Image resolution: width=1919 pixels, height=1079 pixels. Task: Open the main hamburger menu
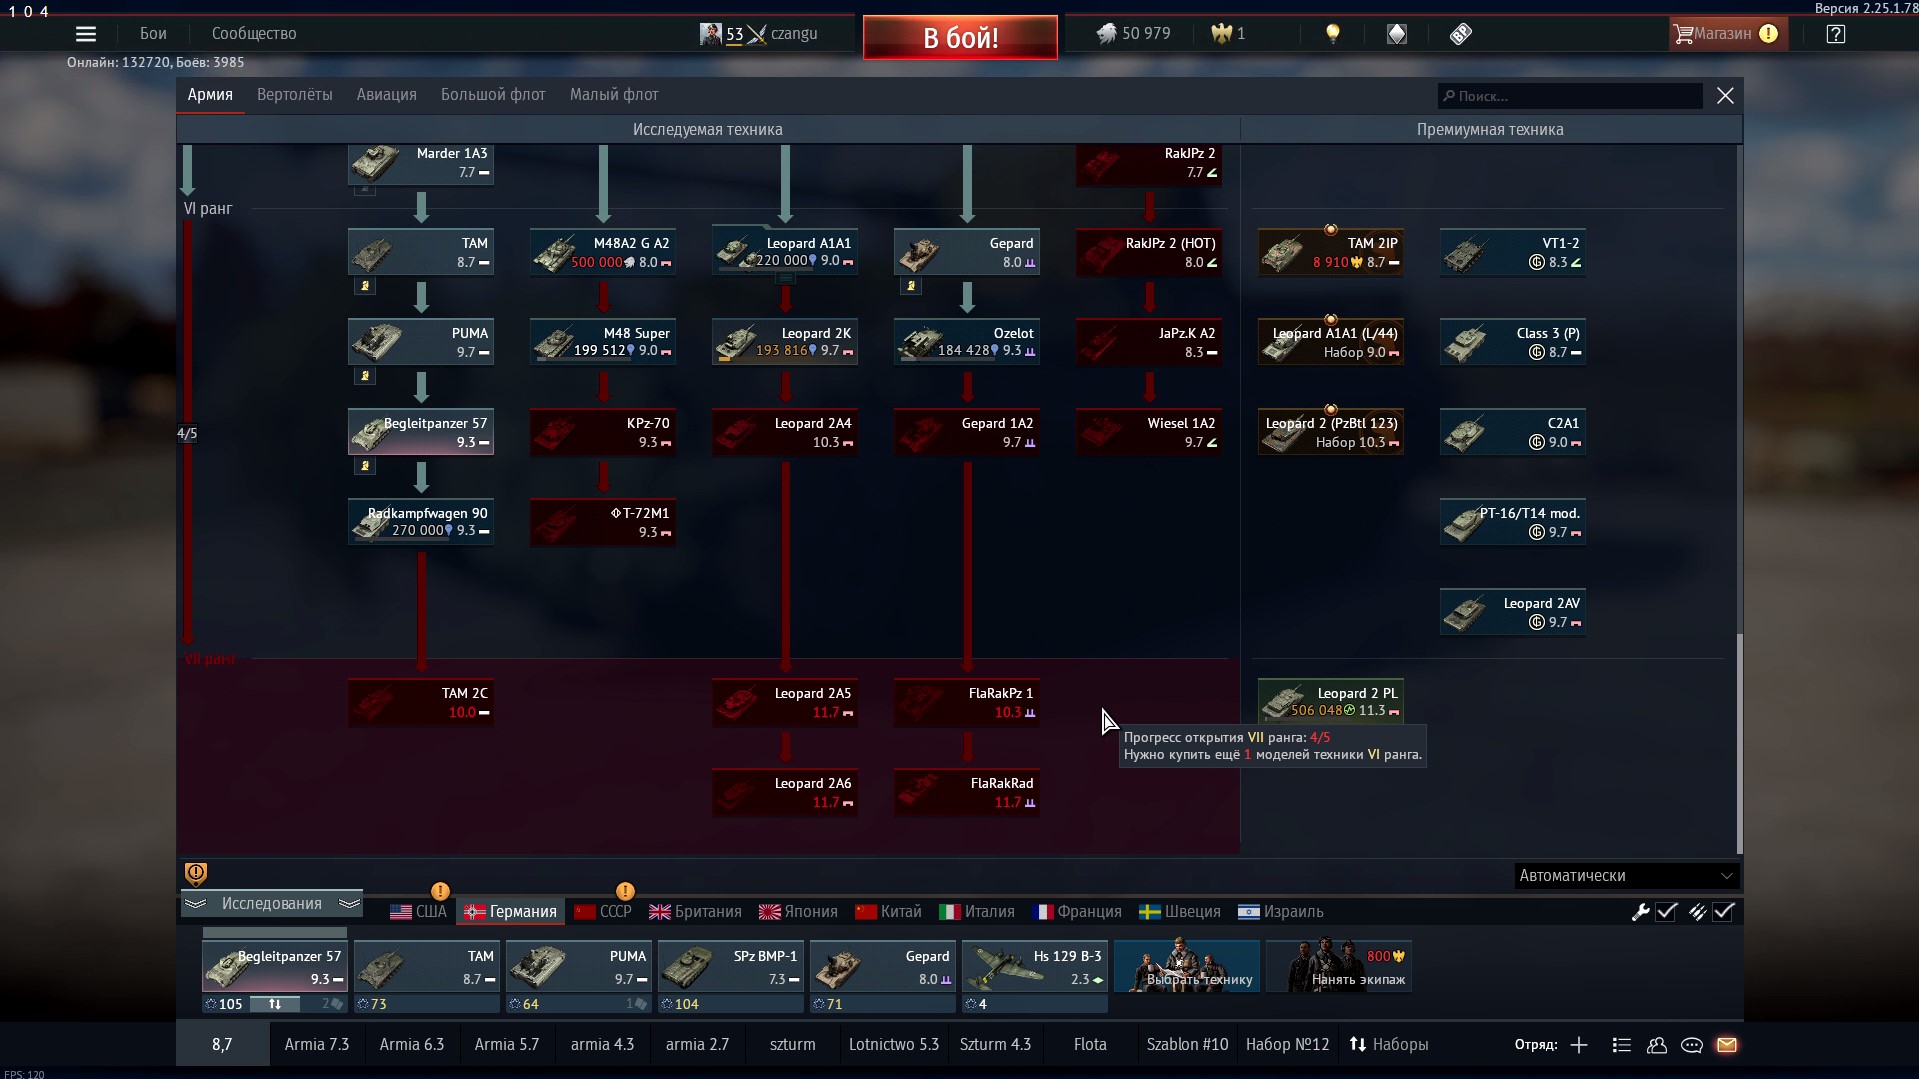[86, 34]
